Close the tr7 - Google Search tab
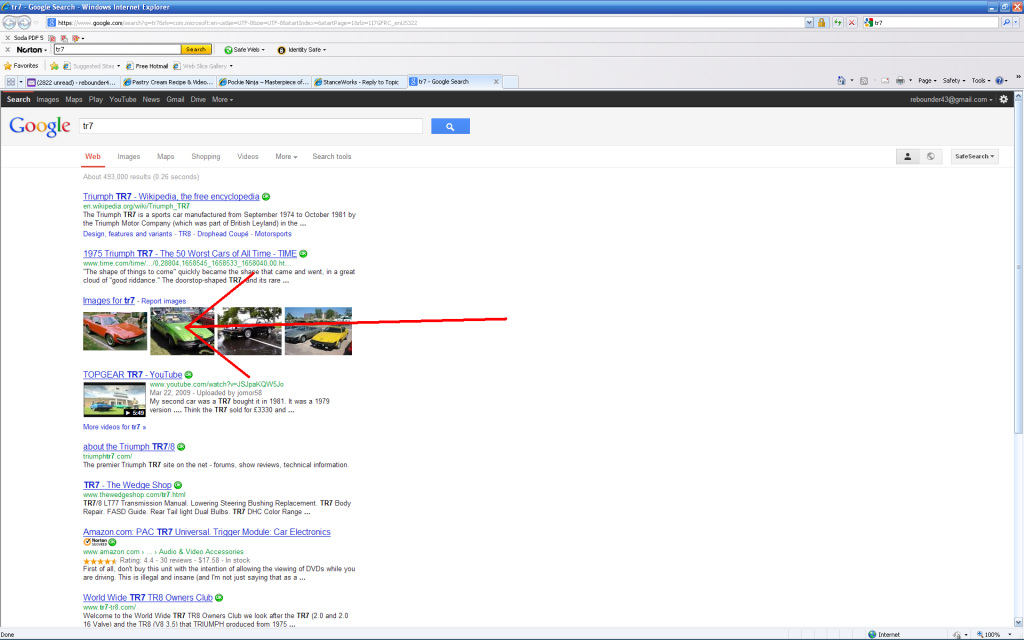Image resolution: width=1024 pixels, height=640 pixels. [x=496, y=82]
